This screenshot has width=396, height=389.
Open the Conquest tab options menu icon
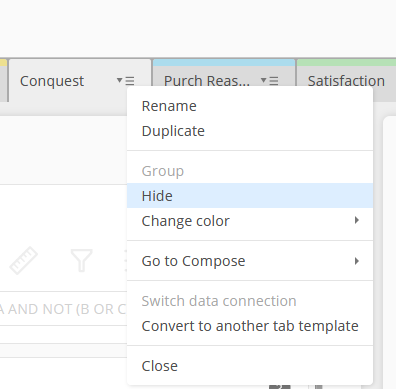click(x=126, y=80)
